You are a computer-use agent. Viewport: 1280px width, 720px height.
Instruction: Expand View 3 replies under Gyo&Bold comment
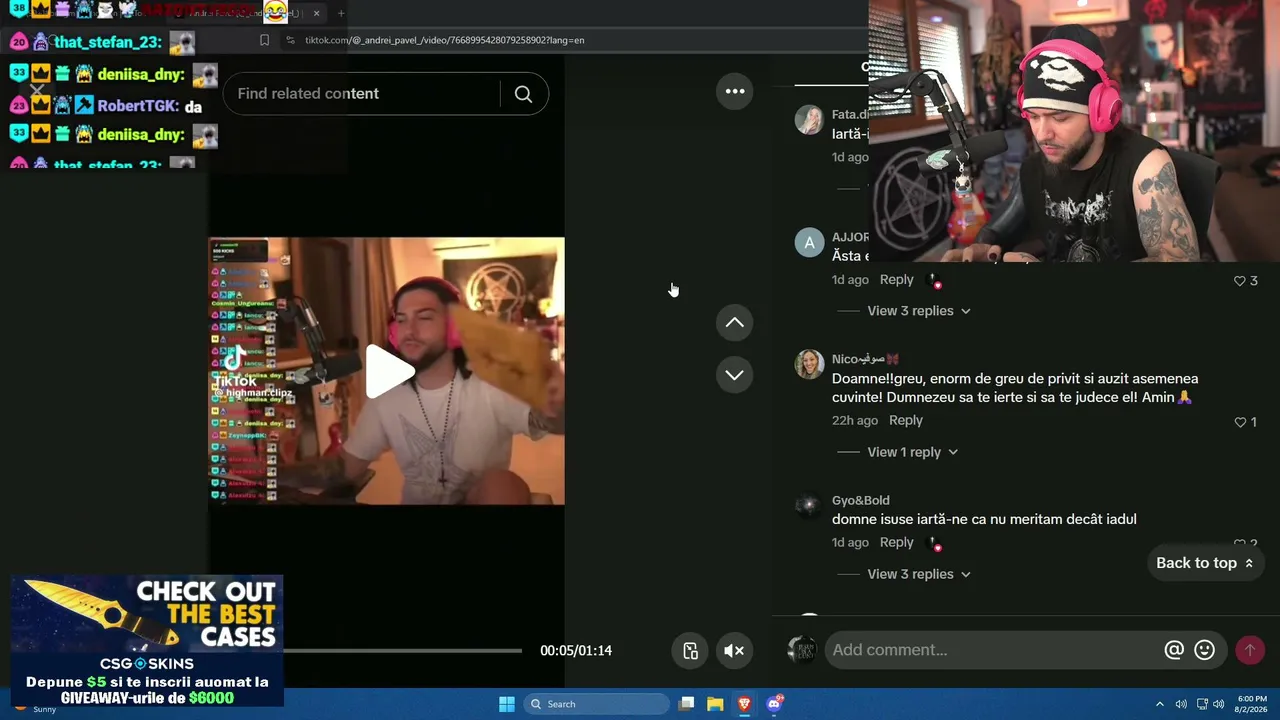pos(918,574)
